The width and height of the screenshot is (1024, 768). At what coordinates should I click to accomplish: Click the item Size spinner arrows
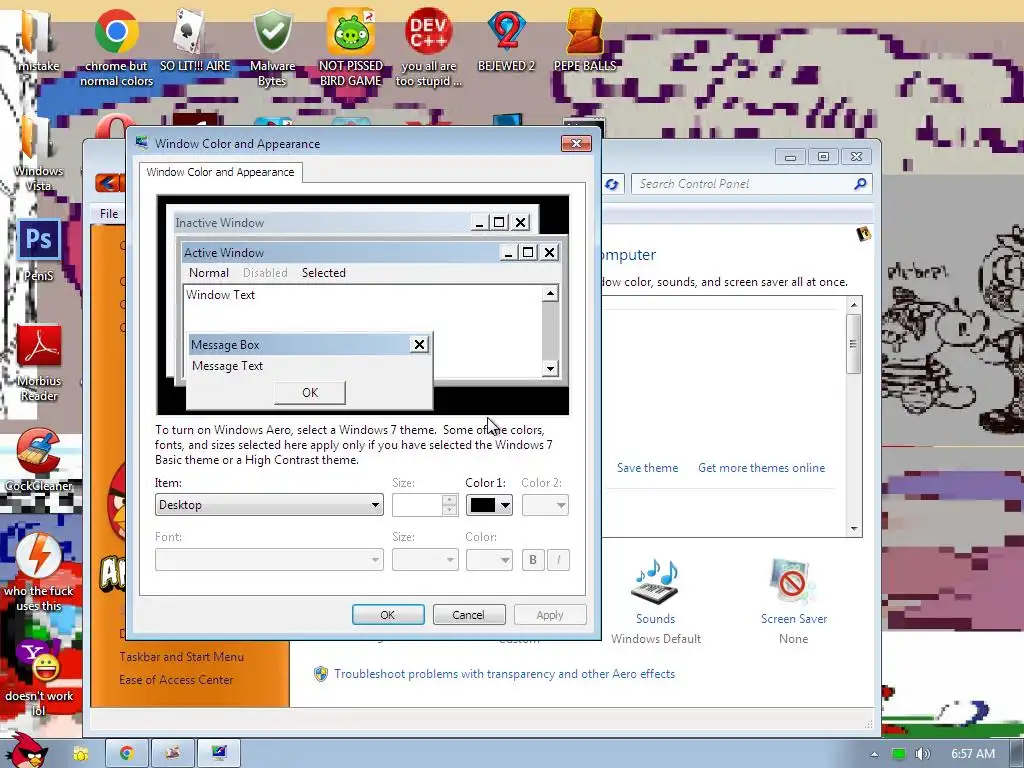(x=449, y=505)
